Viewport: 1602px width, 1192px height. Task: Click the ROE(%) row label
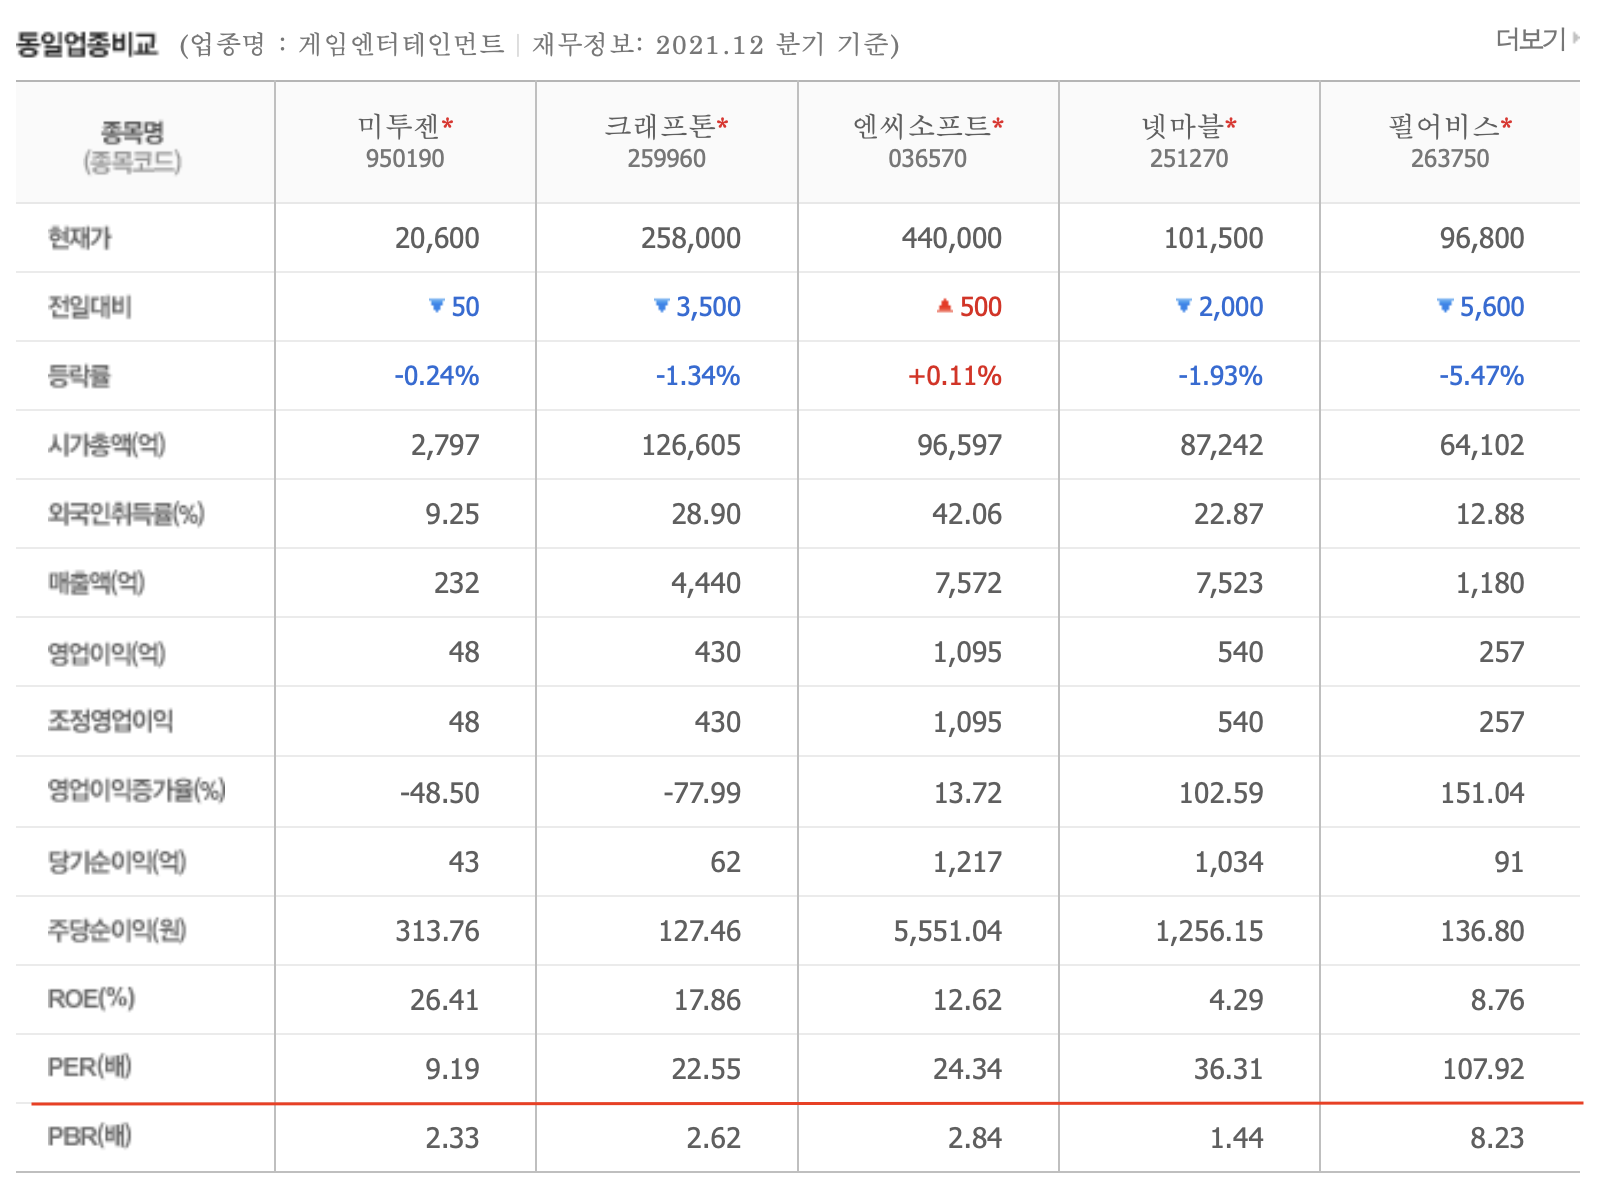click(91, 999)
